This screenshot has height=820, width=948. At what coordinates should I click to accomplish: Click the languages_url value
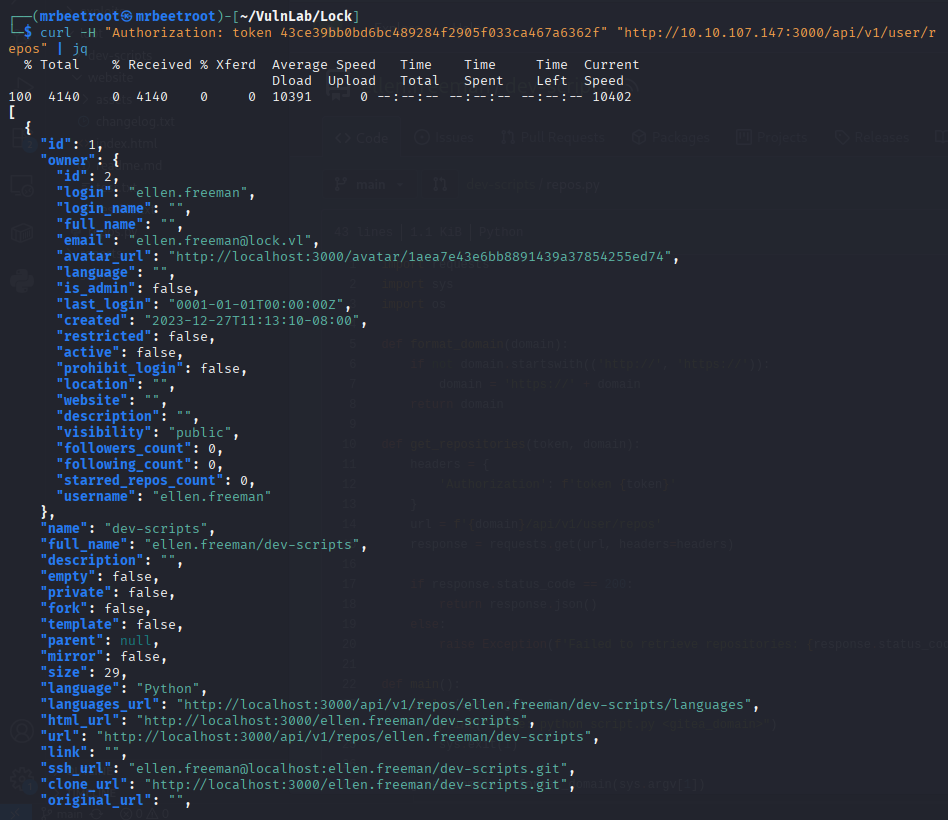pos(464,704)
